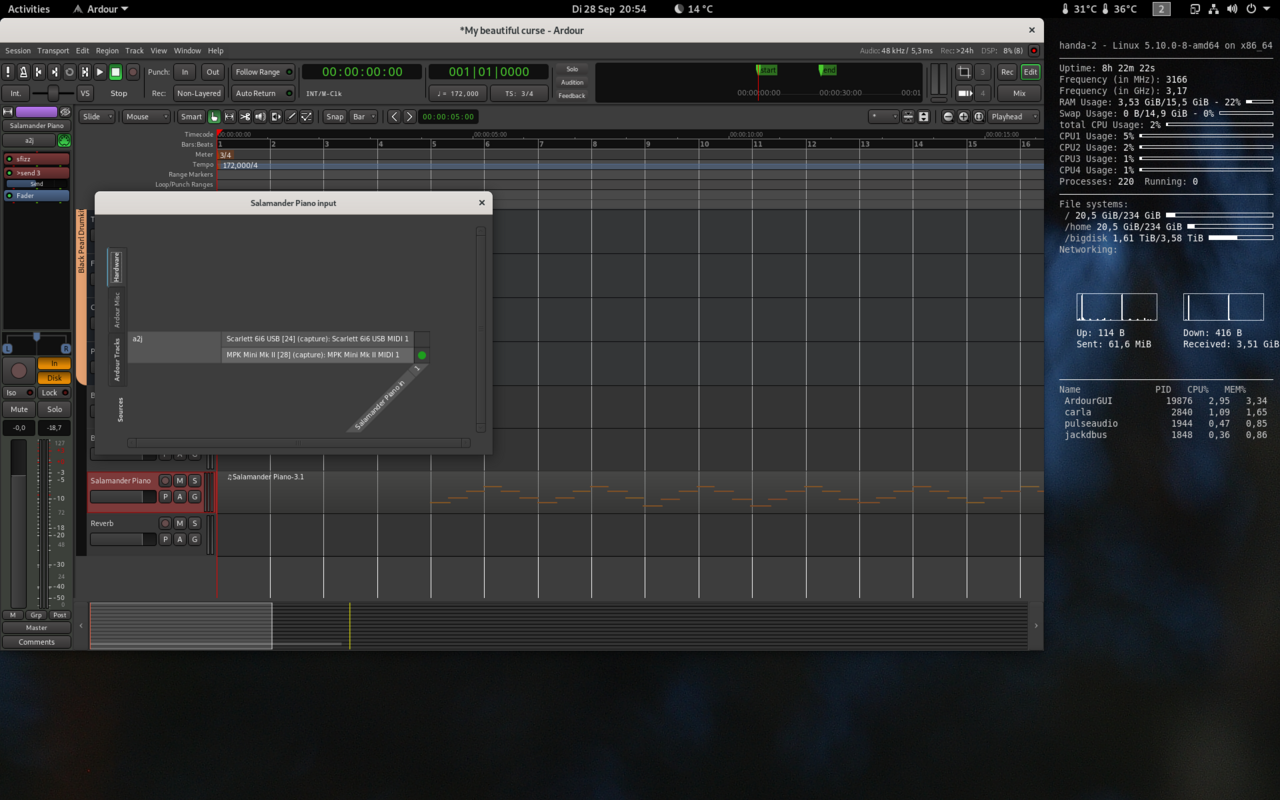This screenshot has height=800, width=1280.
Task: Shrink tracks height icon
Action: tap(908, 117)
